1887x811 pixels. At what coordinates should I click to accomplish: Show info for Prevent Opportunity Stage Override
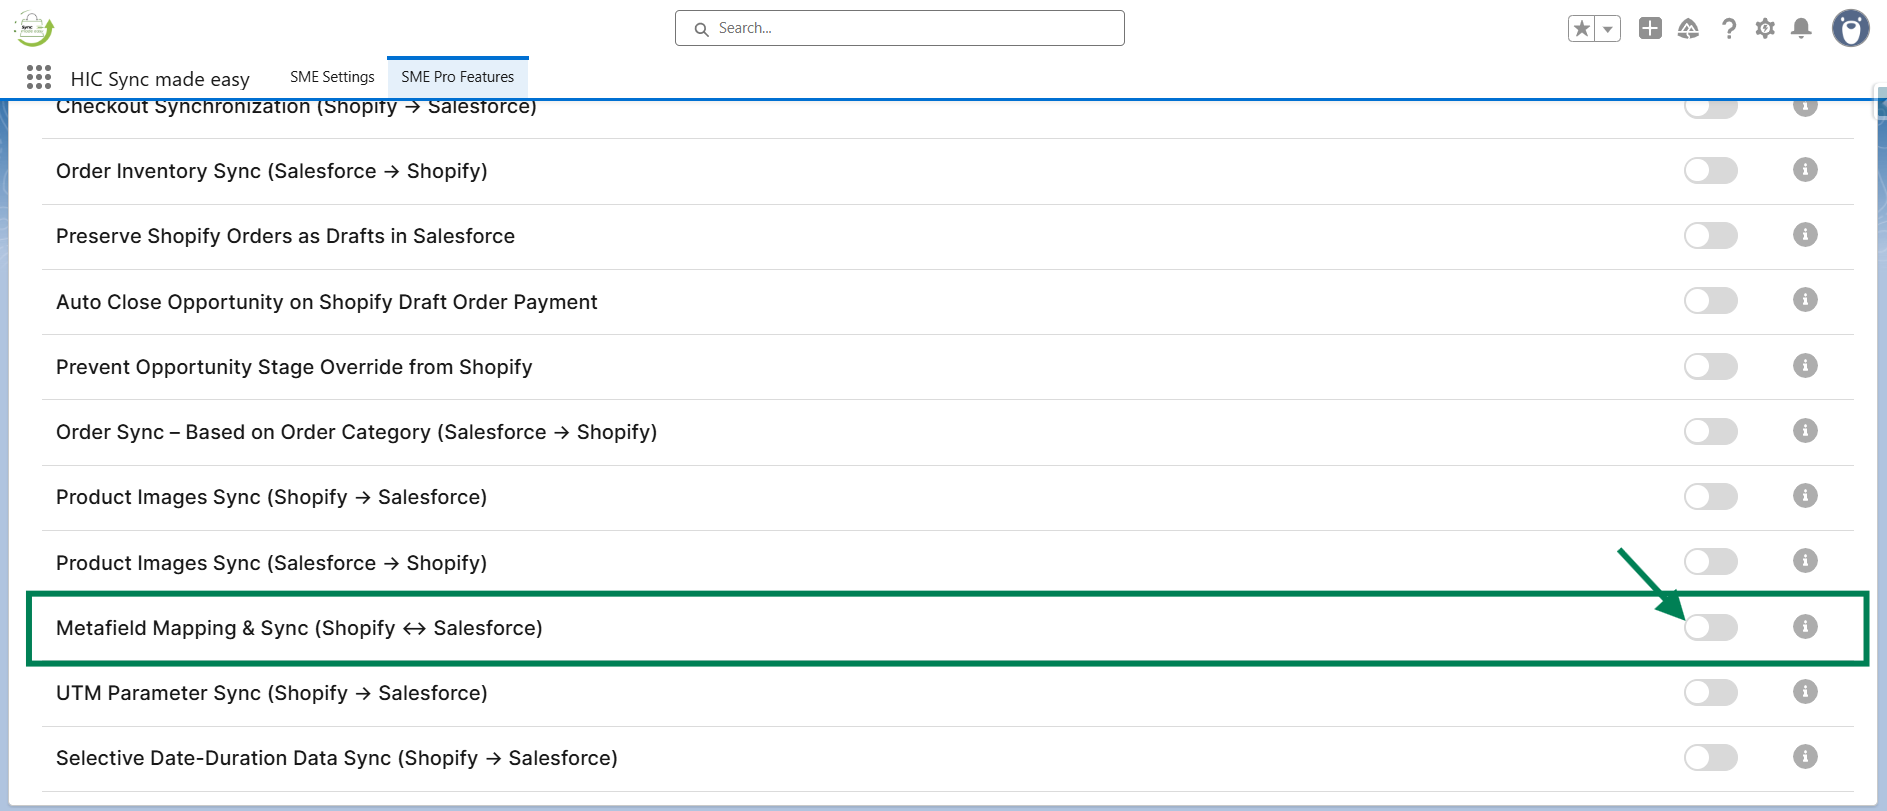coord(1804,365)
